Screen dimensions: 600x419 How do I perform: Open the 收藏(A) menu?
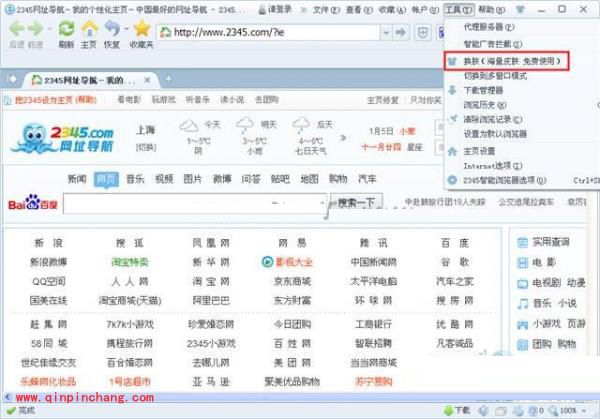[392, 10]
